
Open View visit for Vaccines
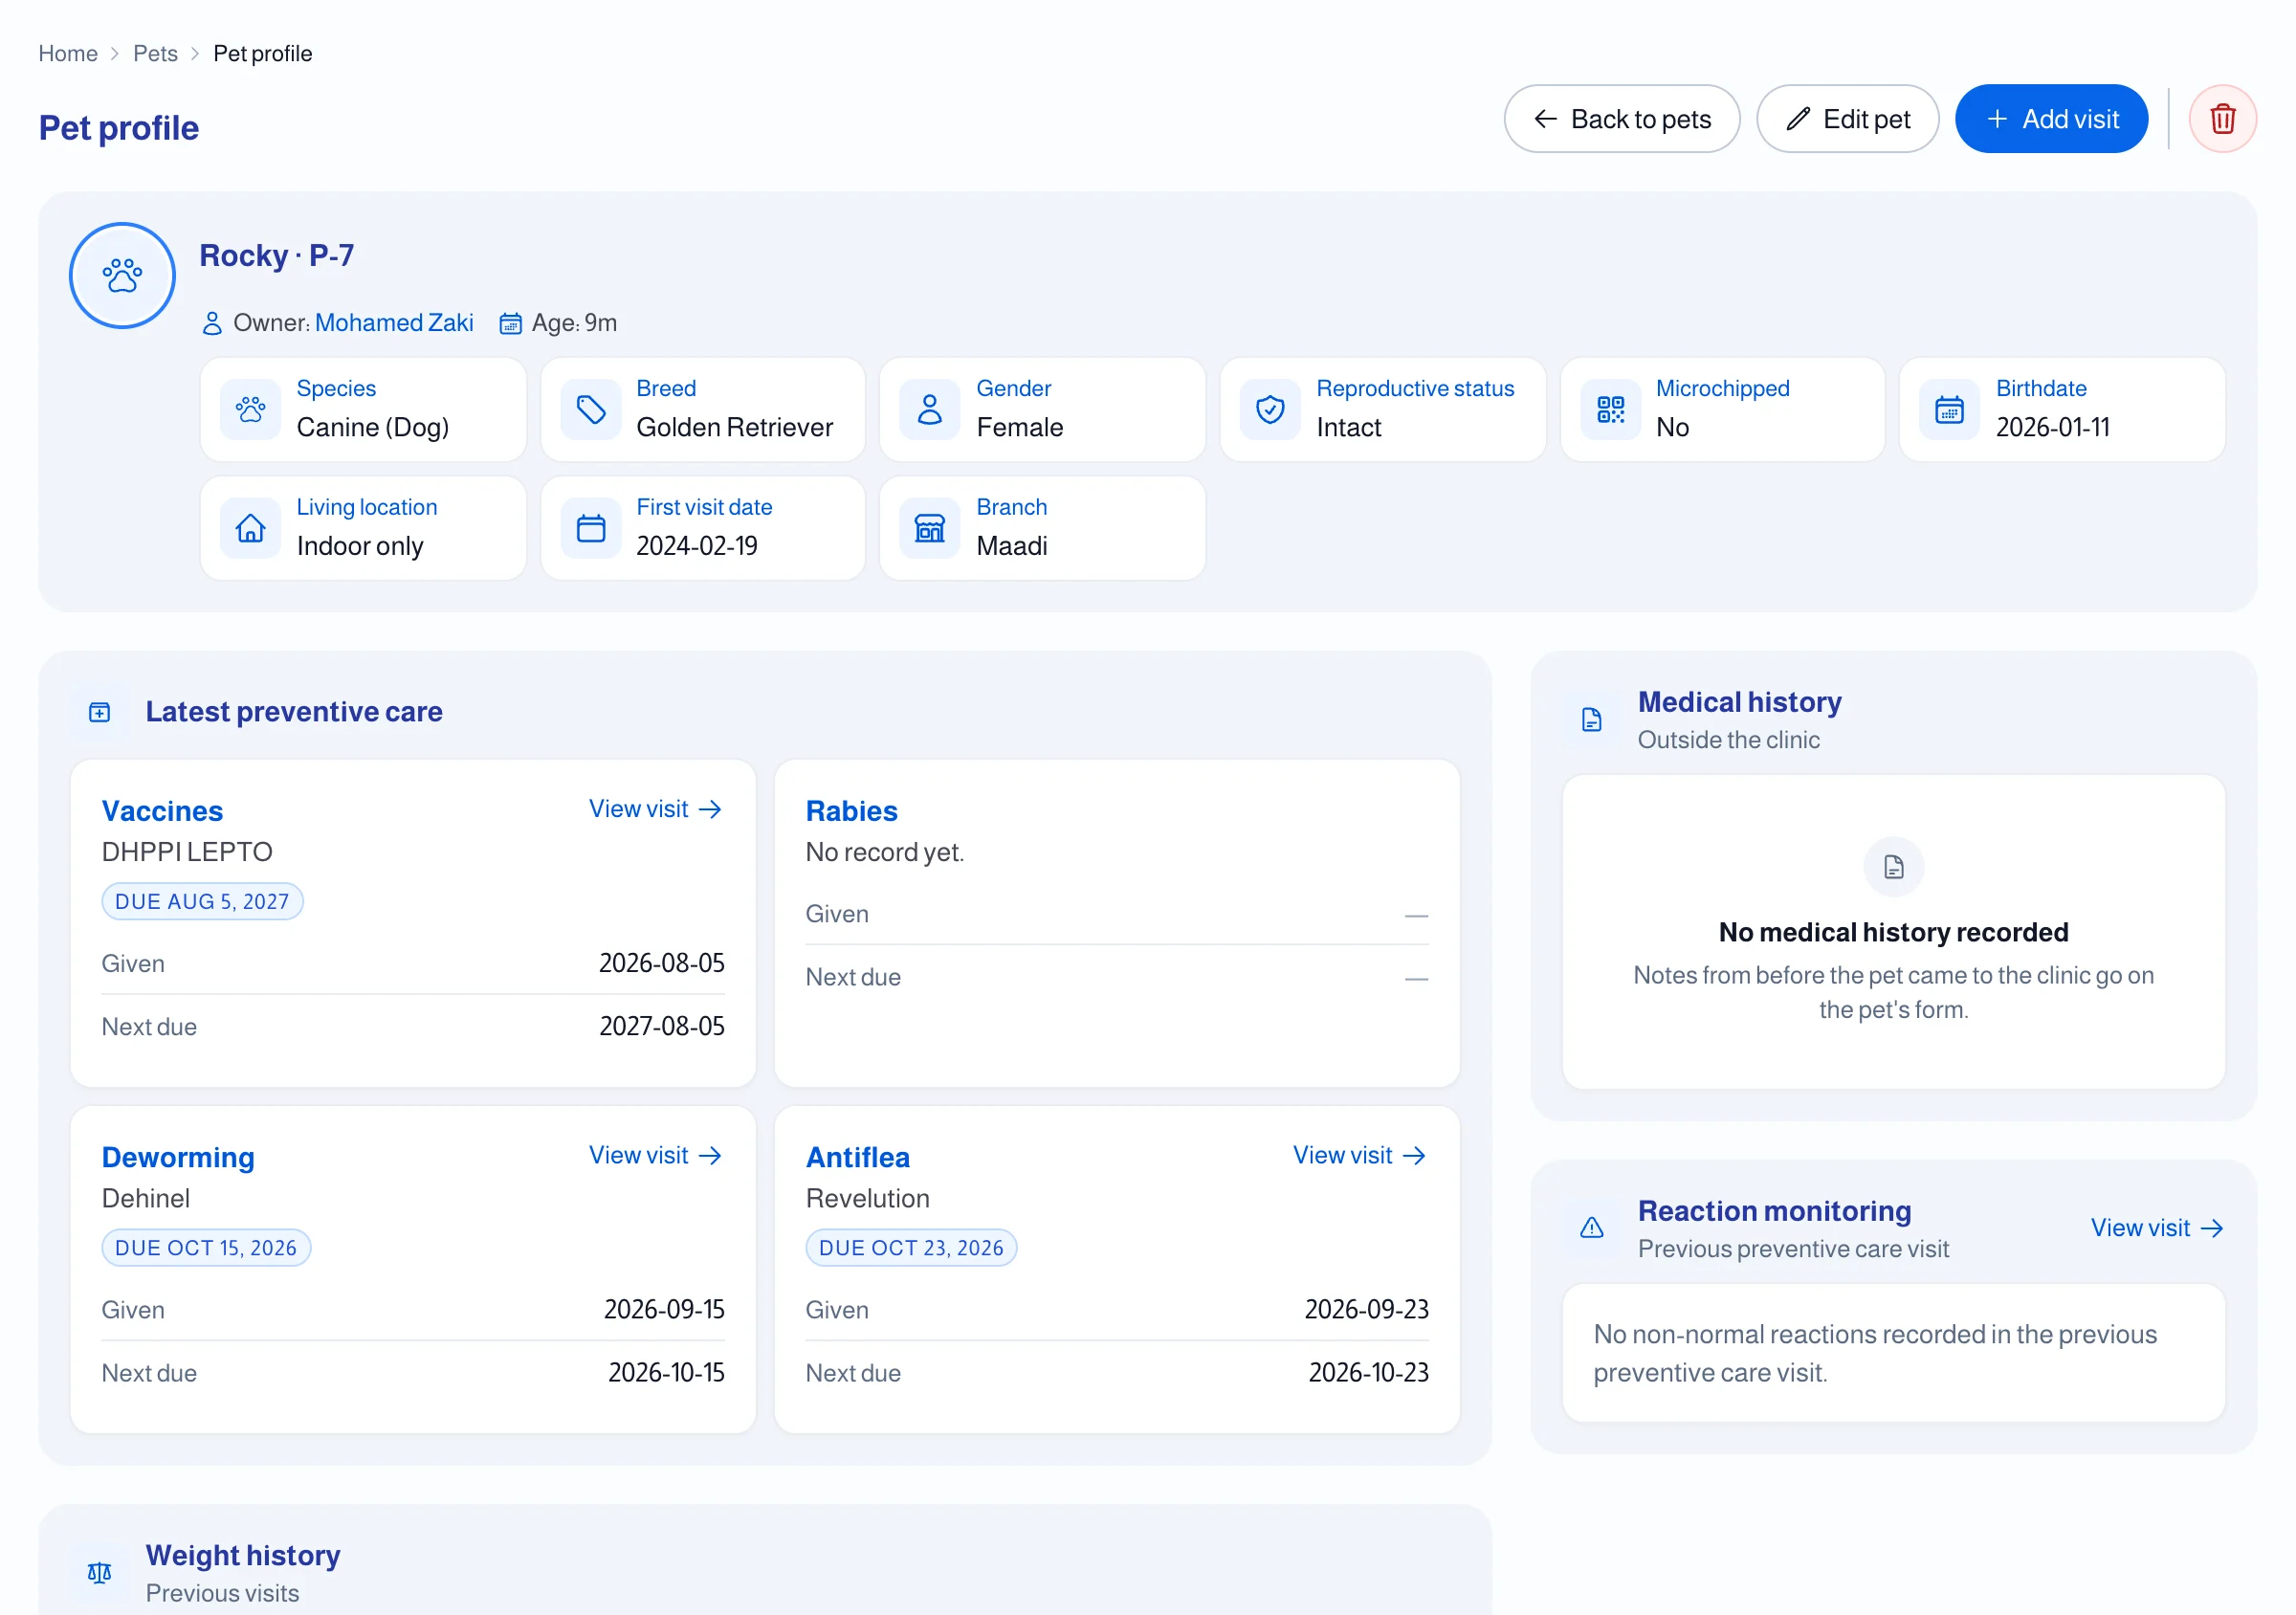tap(656, 809)
